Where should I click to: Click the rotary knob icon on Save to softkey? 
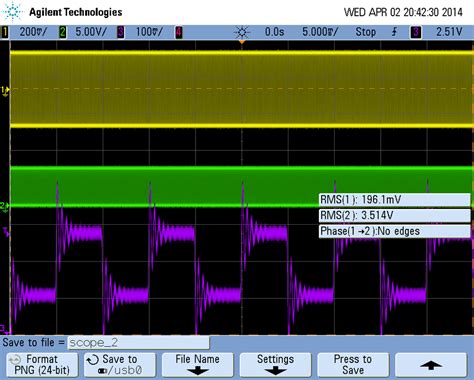92,360
